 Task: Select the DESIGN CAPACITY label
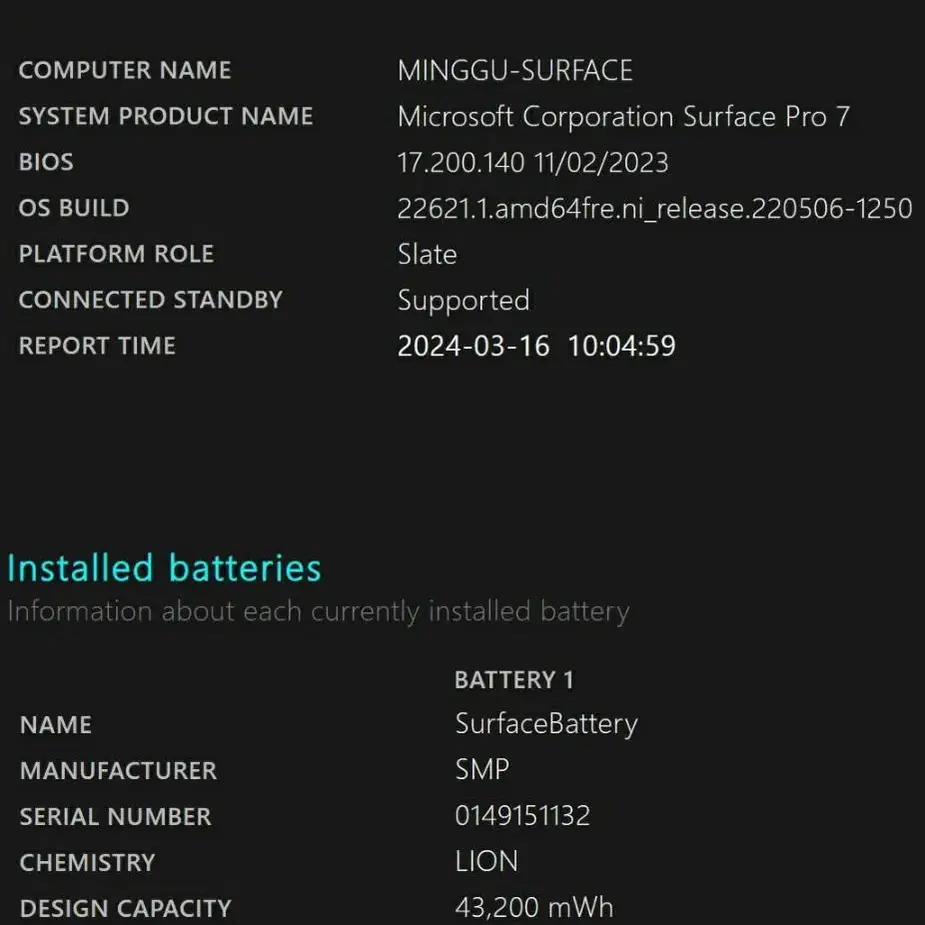click(x=126, y=908)
